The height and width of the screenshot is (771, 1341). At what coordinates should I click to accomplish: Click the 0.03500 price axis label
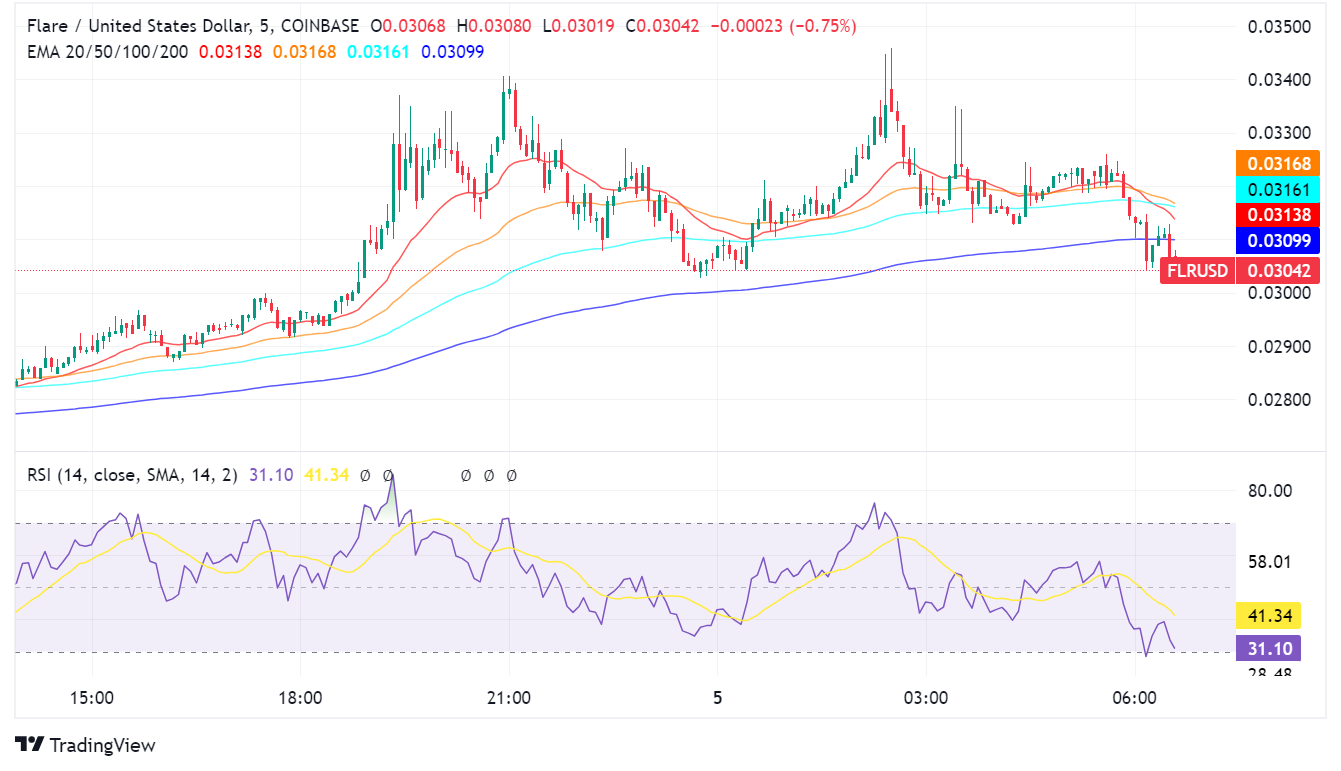point(1278,26)
